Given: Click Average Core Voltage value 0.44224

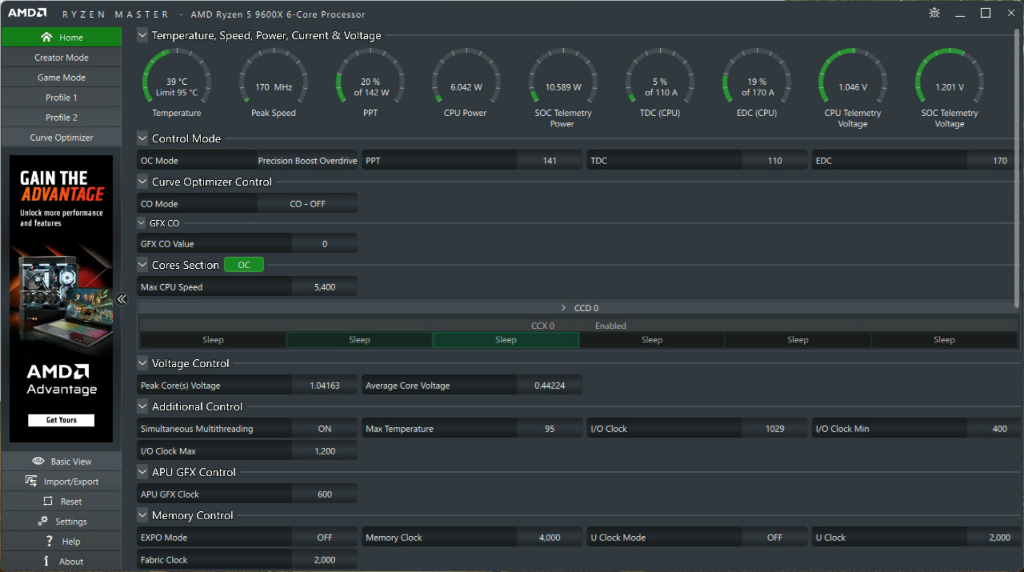Looking at the screenshot, I should pos(549,385).
